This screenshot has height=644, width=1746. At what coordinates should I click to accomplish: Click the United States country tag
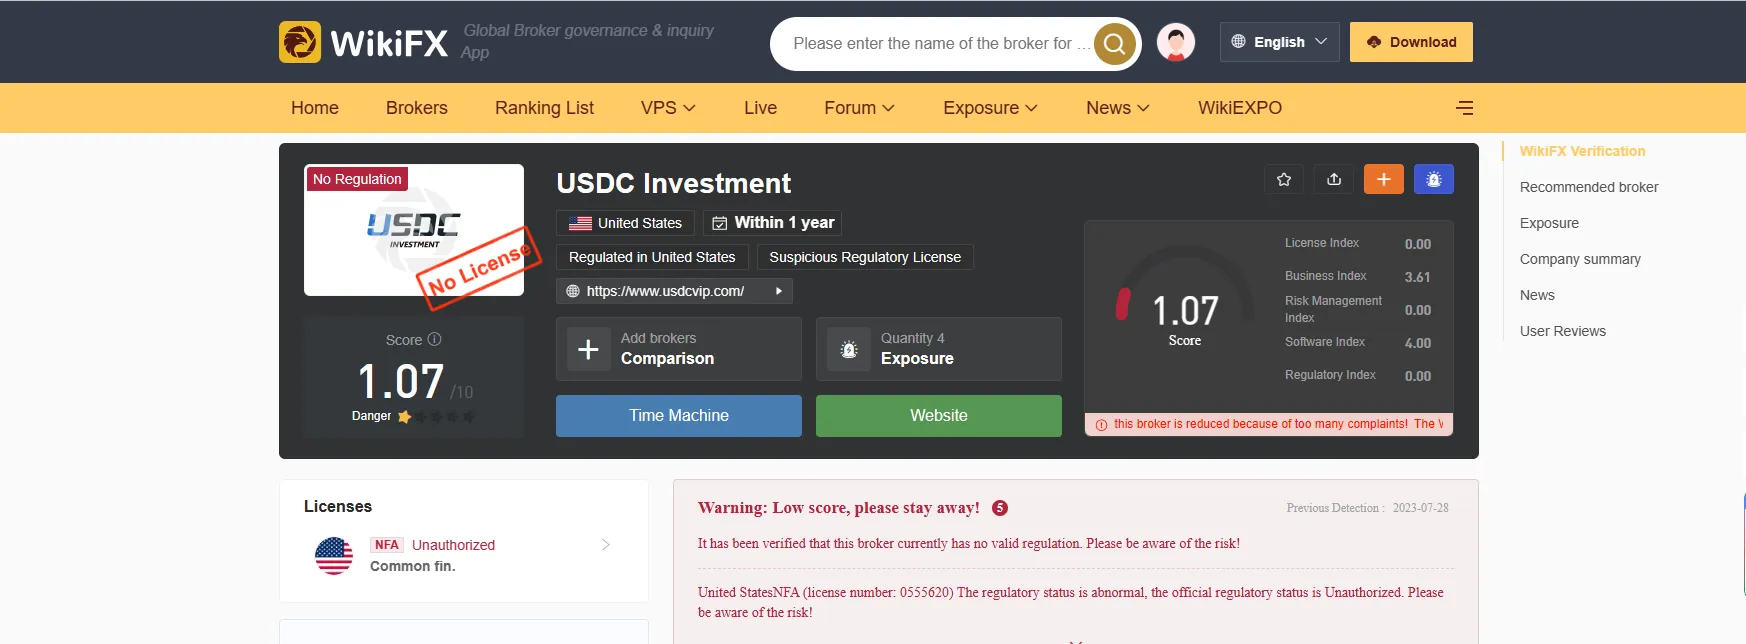(625, 223)
